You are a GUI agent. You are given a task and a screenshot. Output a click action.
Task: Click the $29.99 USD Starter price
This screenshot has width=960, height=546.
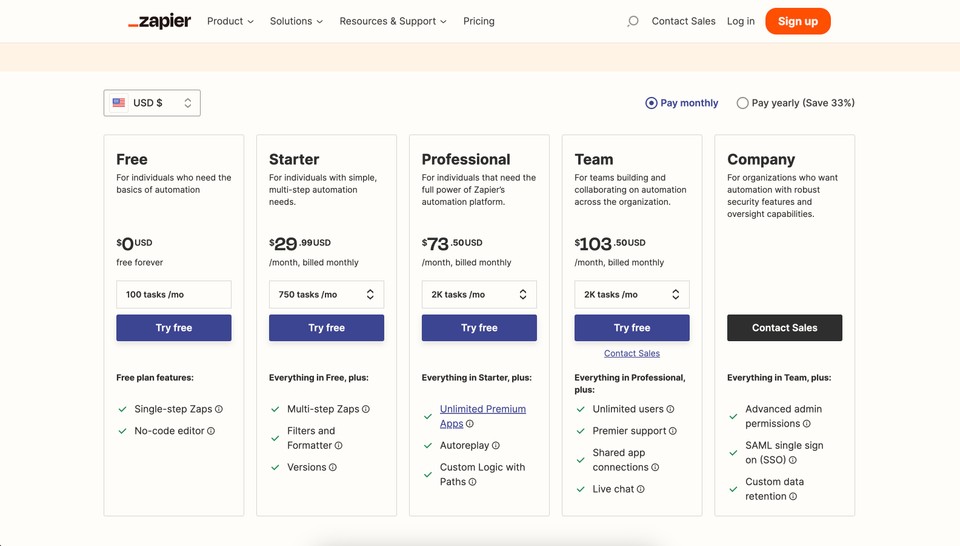click(x=300, y=244)
